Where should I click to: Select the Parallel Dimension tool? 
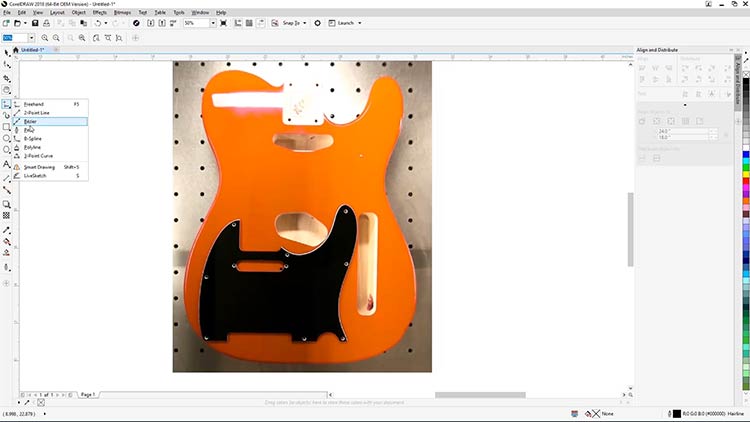6,178
